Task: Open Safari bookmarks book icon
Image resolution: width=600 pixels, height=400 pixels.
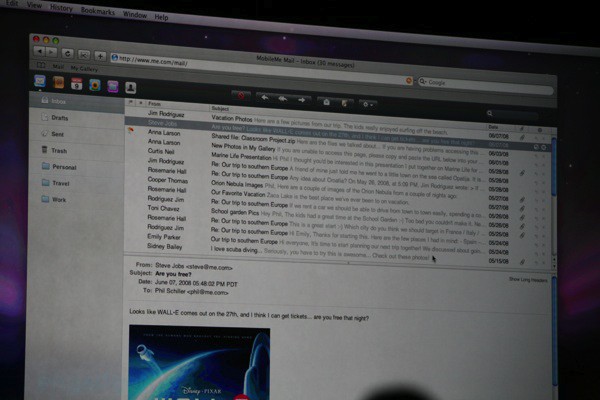Action: click(41, 64)
